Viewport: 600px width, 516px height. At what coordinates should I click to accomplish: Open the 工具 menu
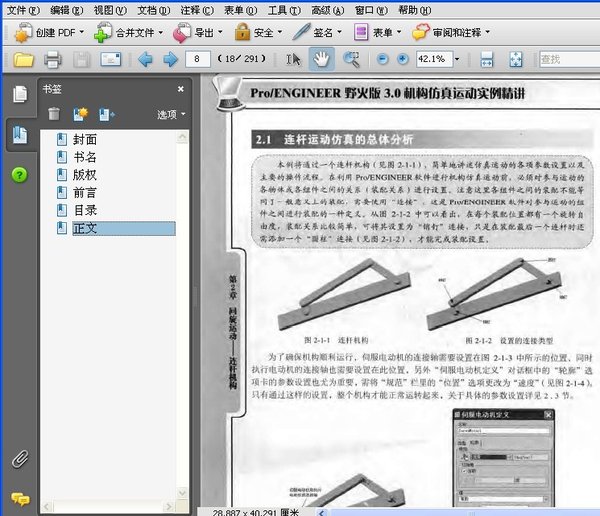click(x=284, y=10)
